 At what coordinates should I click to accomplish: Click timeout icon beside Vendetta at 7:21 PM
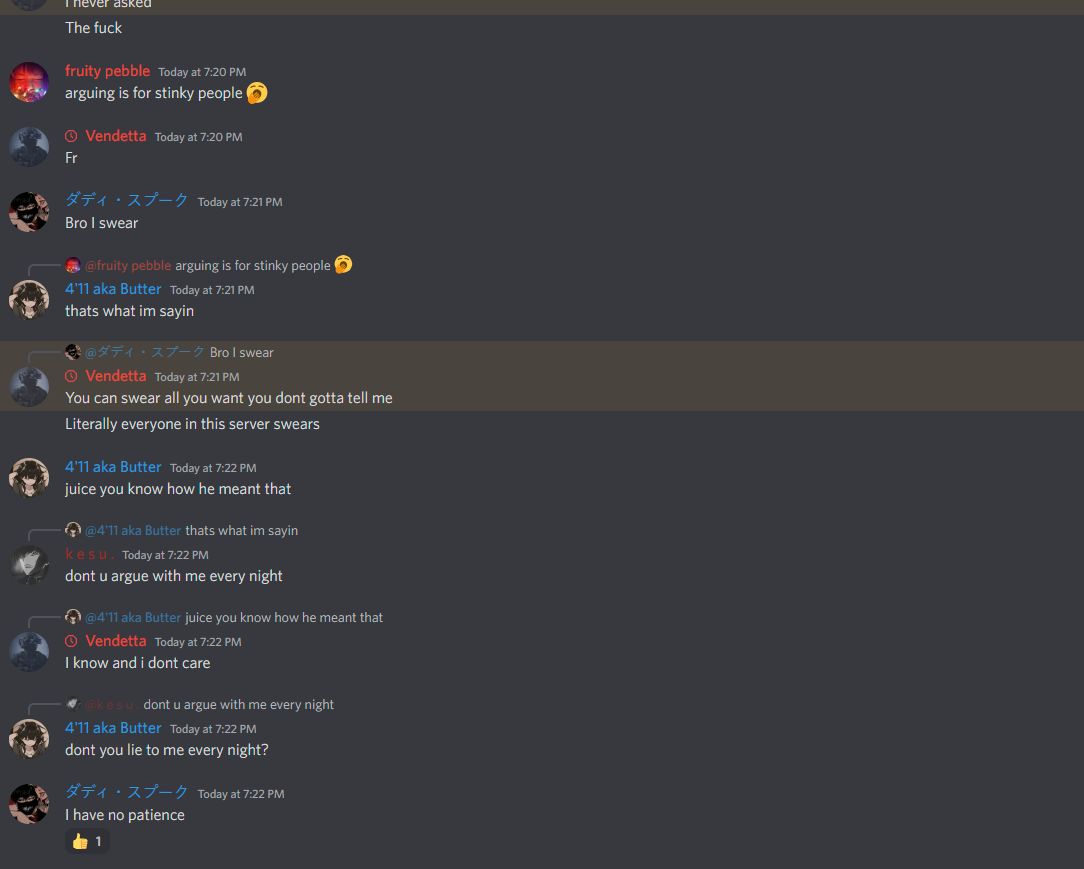(x=71, y=376)
